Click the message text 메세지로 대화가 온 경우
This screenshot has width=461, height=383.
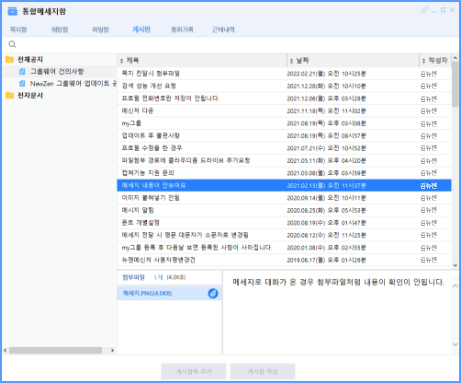tap(339, 282)
